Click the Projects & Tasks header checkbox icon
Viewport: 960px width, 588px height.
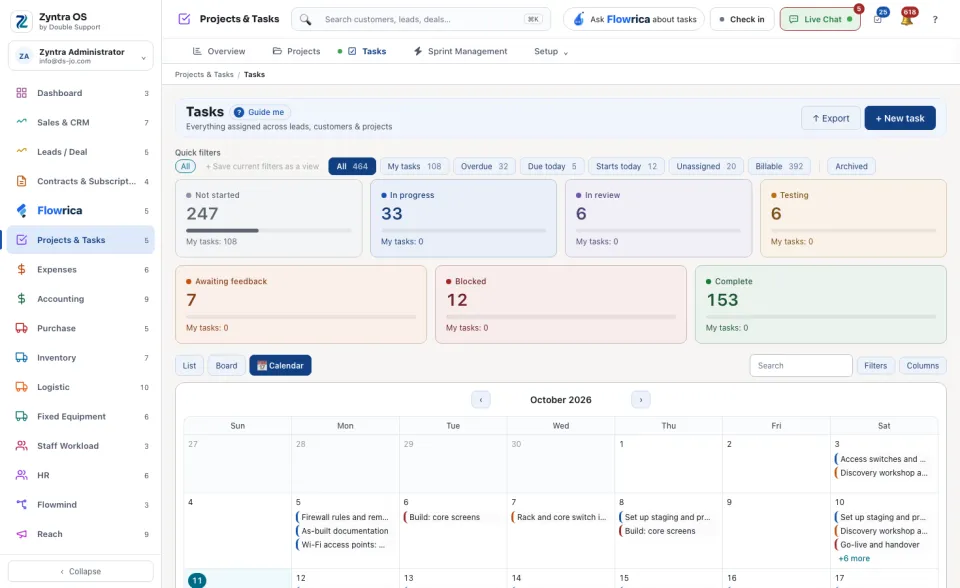[x=184, y=19]
